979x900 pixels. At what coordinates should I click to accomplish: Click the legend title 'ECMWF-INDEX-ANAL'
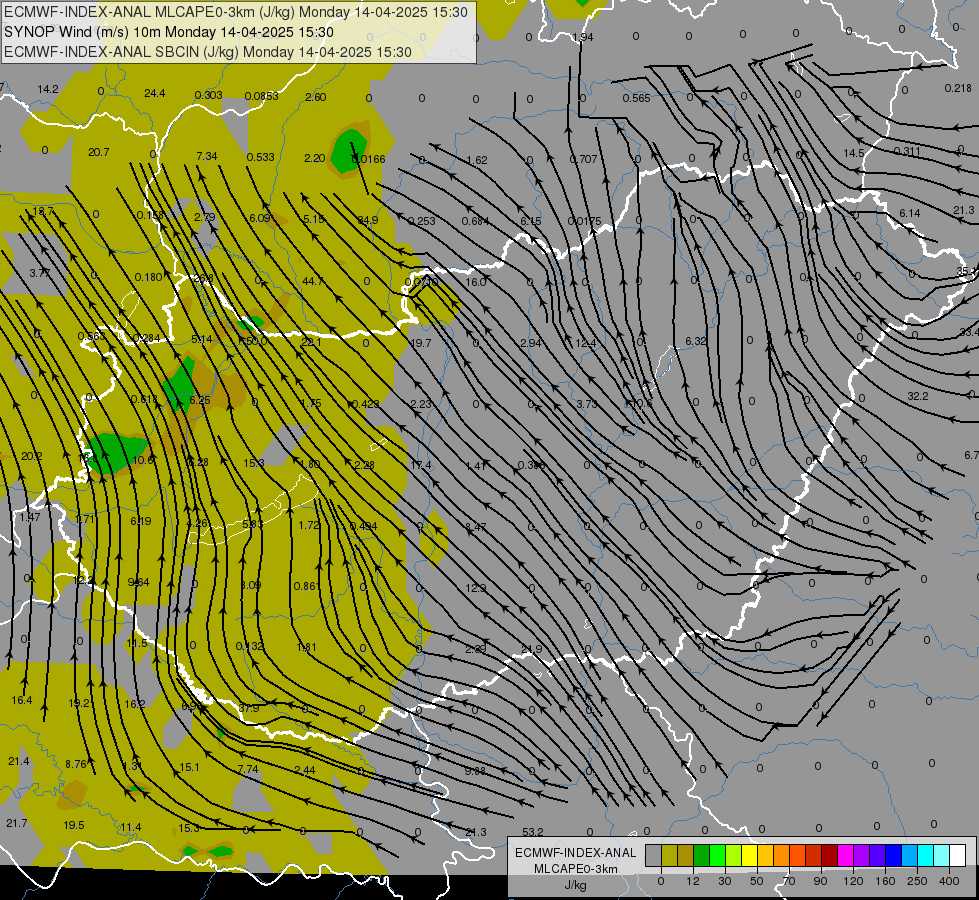[x=575, y=853]
